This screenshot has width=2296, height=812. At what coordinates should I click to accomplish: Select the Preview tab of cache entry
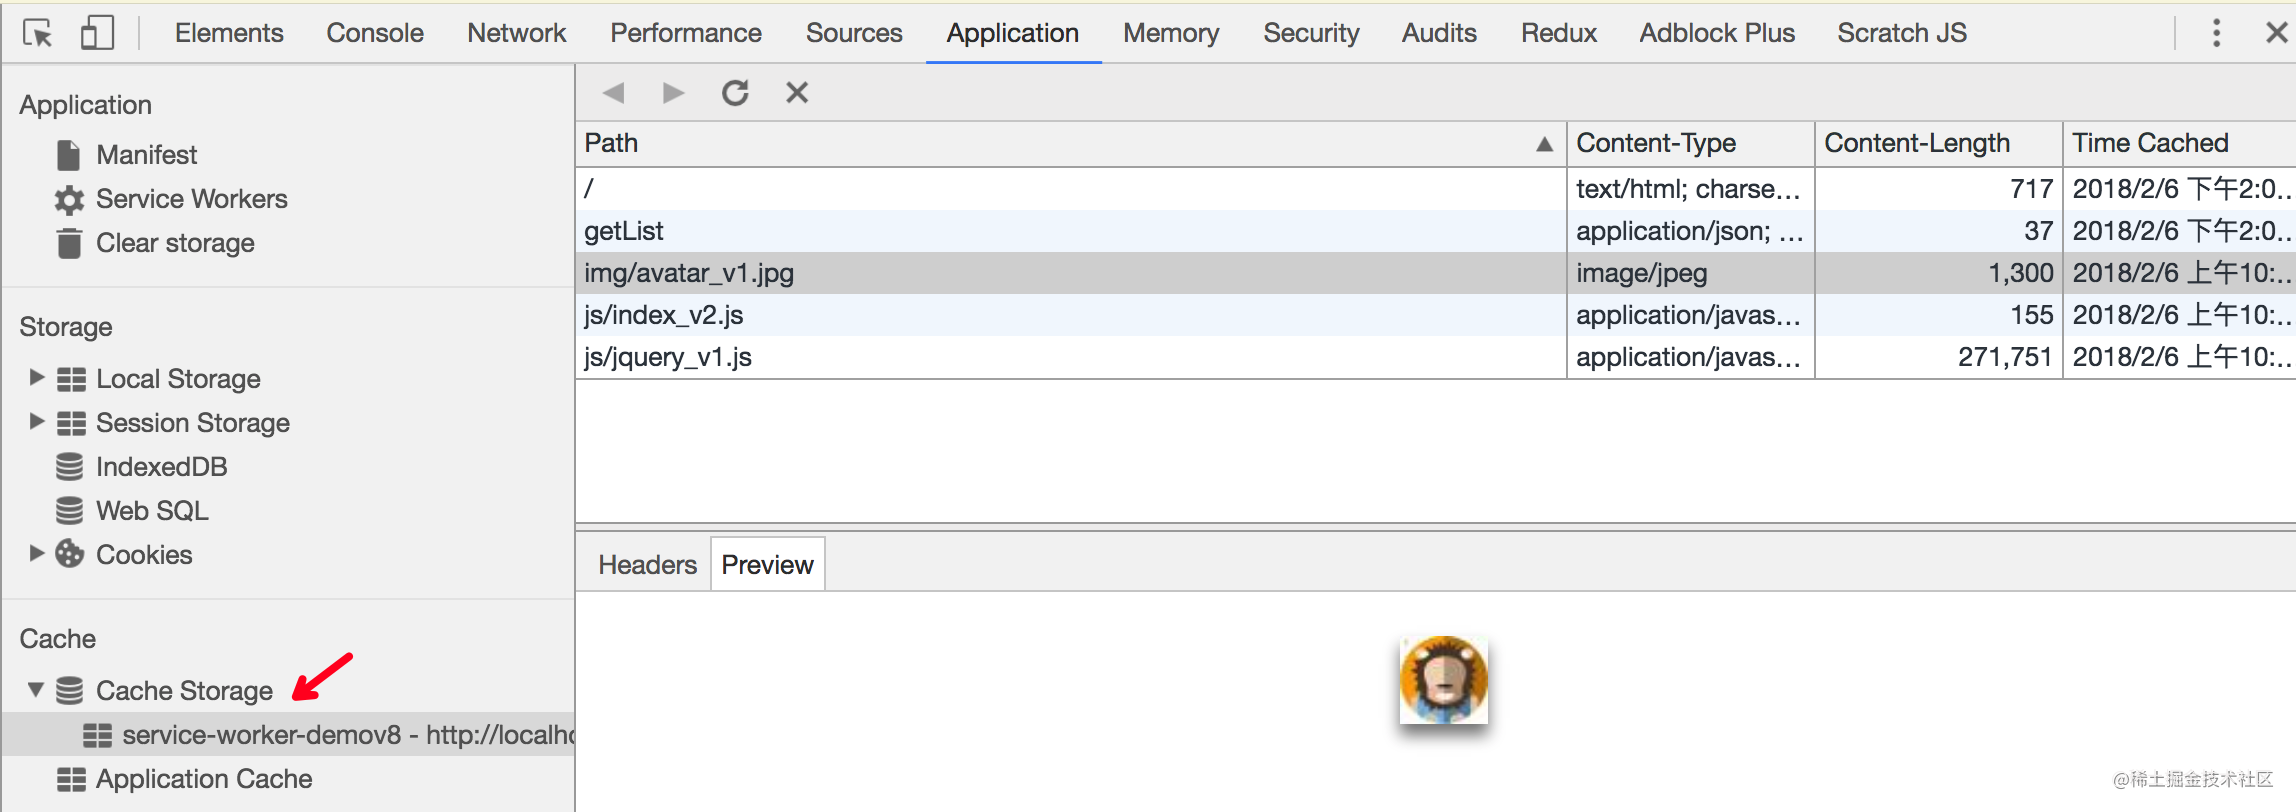tap(767, 565)
